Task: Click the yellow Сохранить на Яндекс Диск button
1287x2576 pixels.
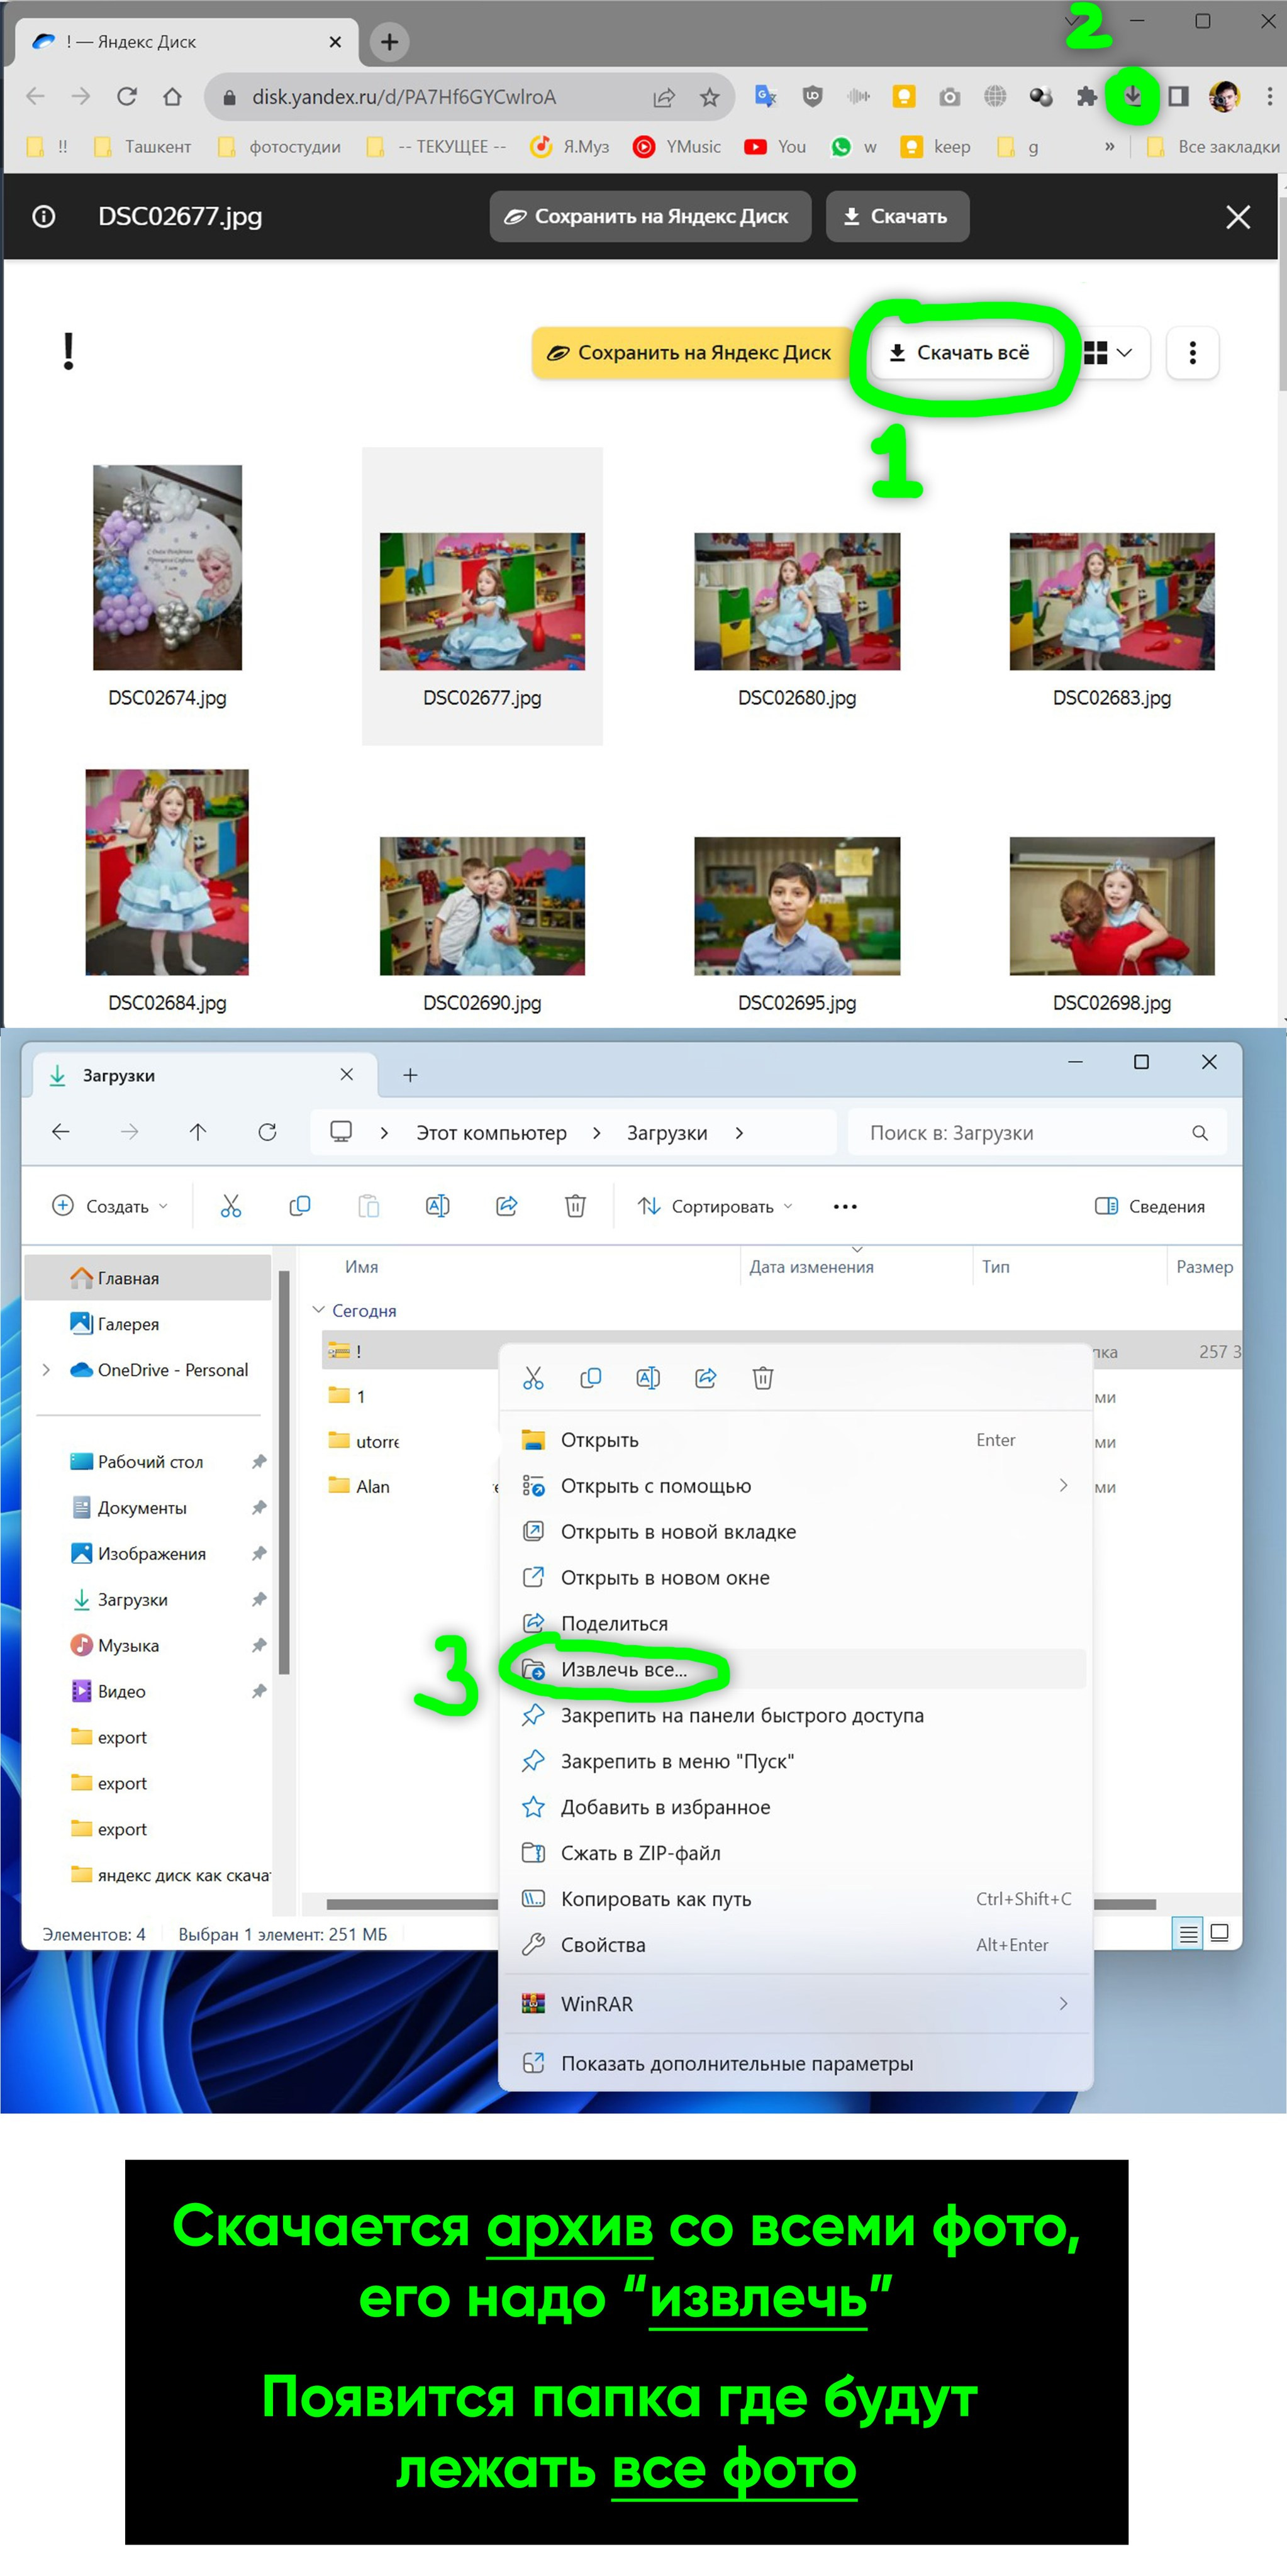Action: (689, 352)
